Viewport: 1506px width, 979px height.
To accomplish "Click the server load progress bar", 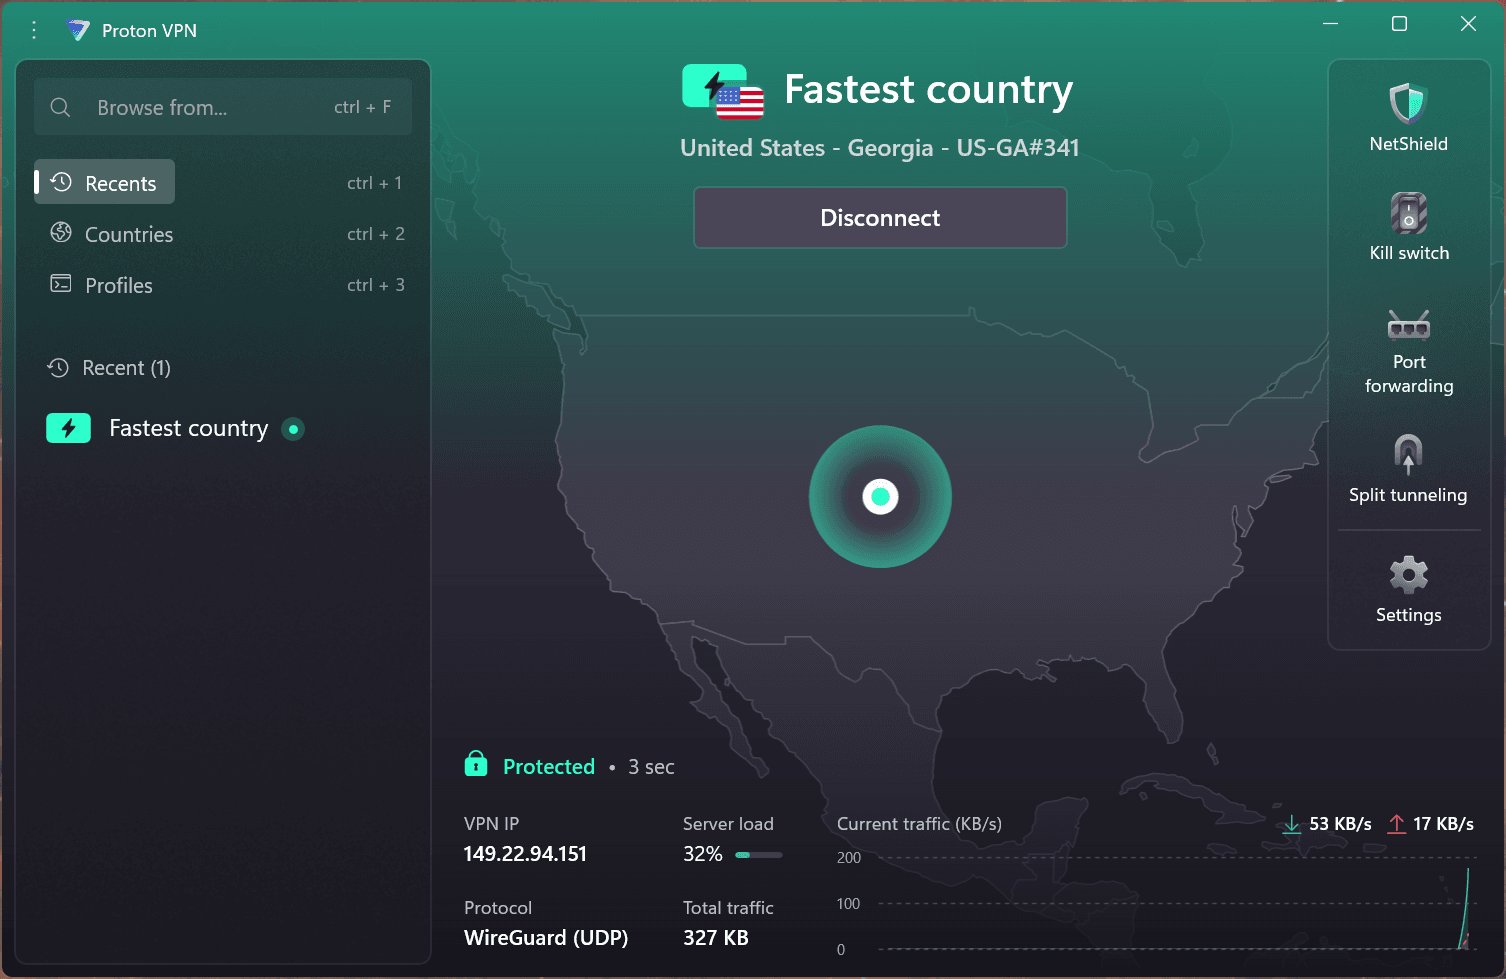I will coord(758,855).
